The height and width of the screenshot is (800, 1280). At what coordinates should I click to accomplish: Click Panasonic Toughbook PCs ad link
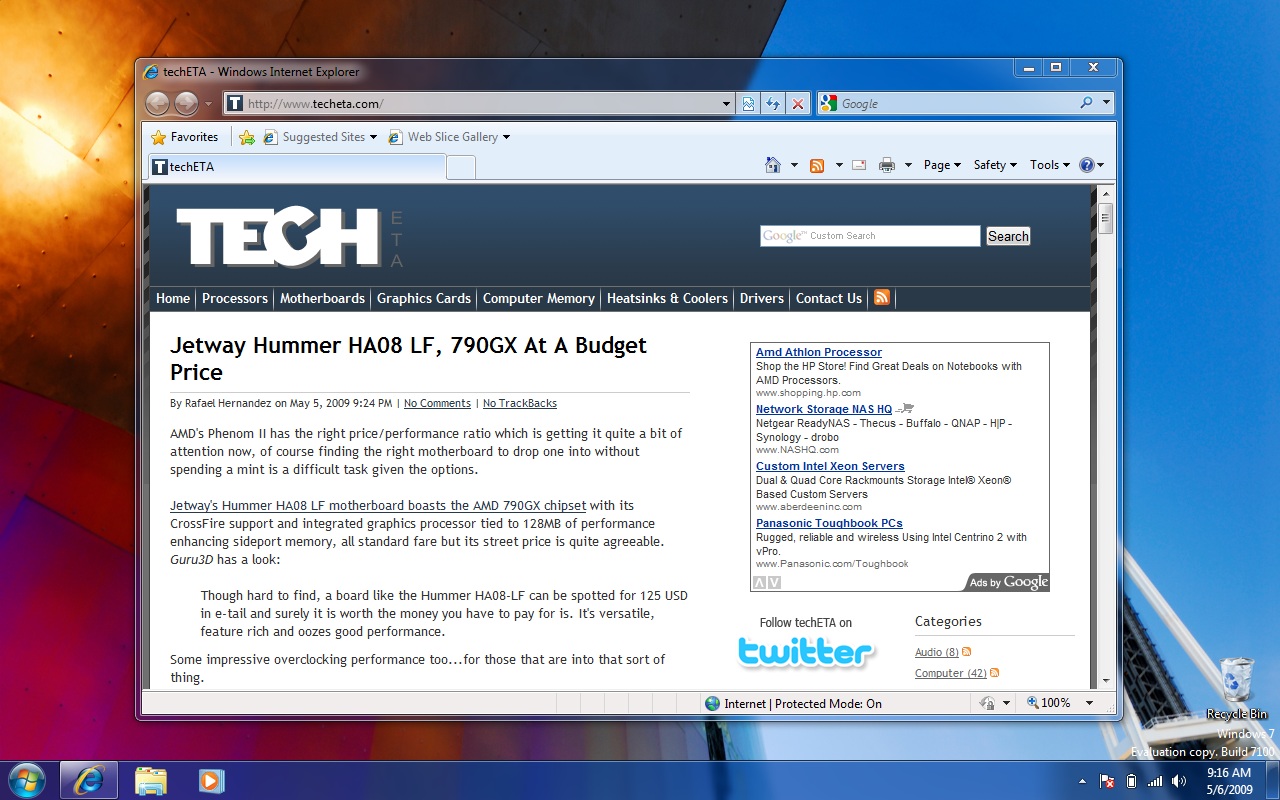(829, 523)
